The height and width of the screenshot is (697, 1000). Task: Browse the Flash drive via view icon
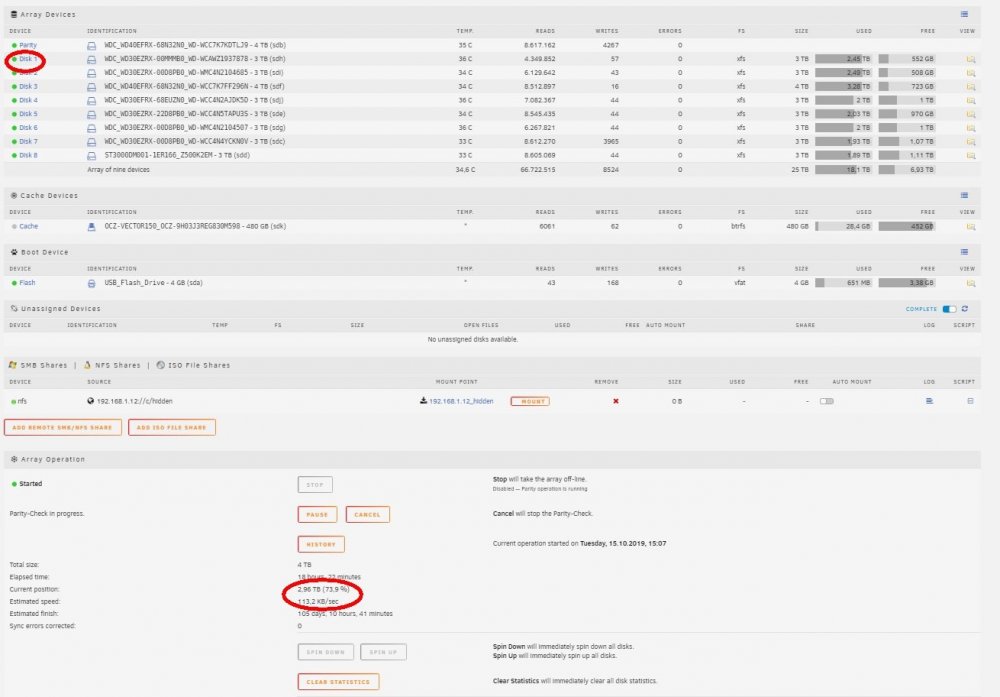click(x=971, y=283)
